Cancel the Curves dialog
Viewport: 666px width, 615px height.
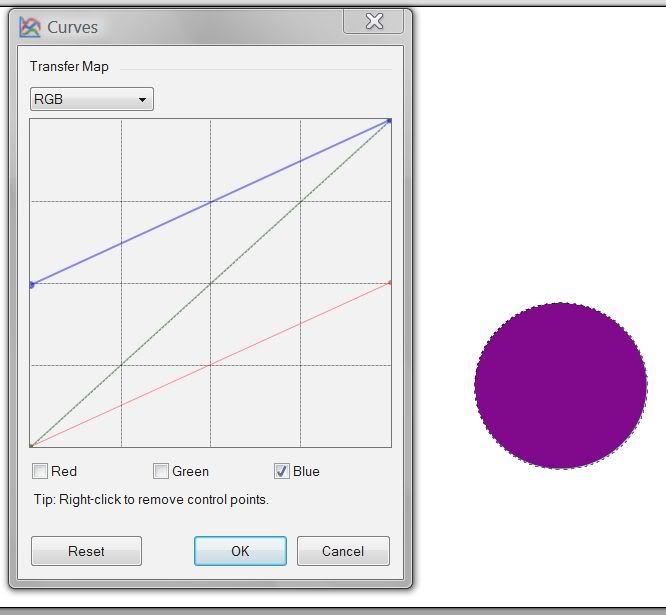pyautogui.click(x=343, y=551)
